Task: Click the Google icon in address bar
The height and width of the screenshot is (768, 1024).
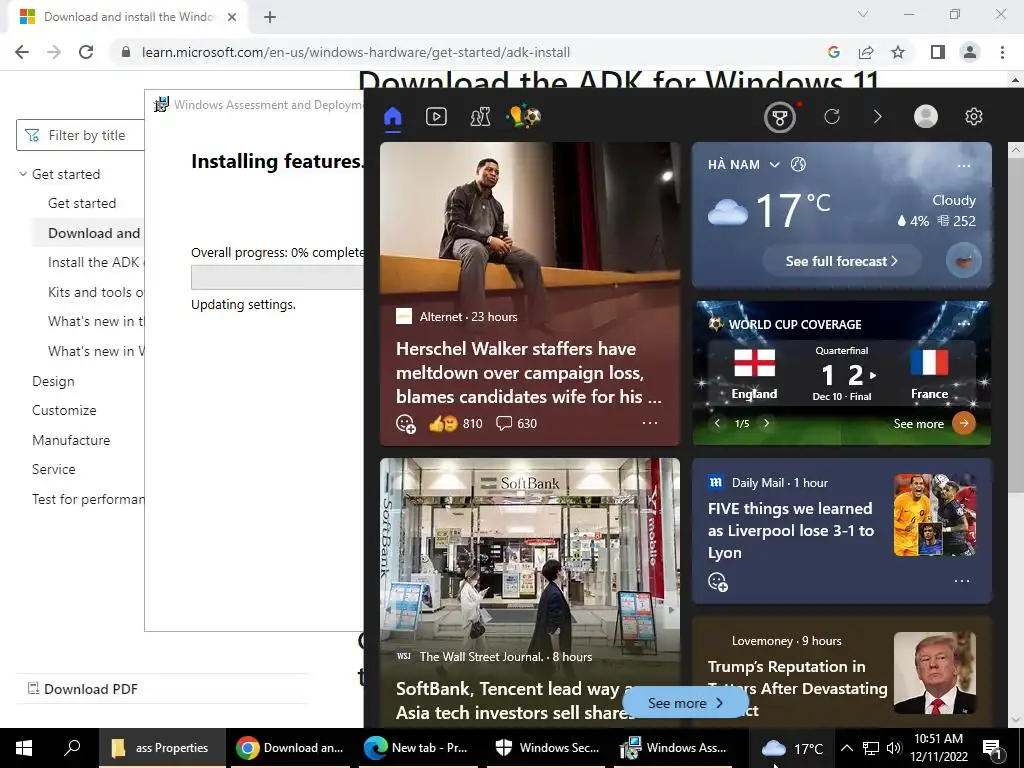Action: pyautogui.click(x=834, y=52)
